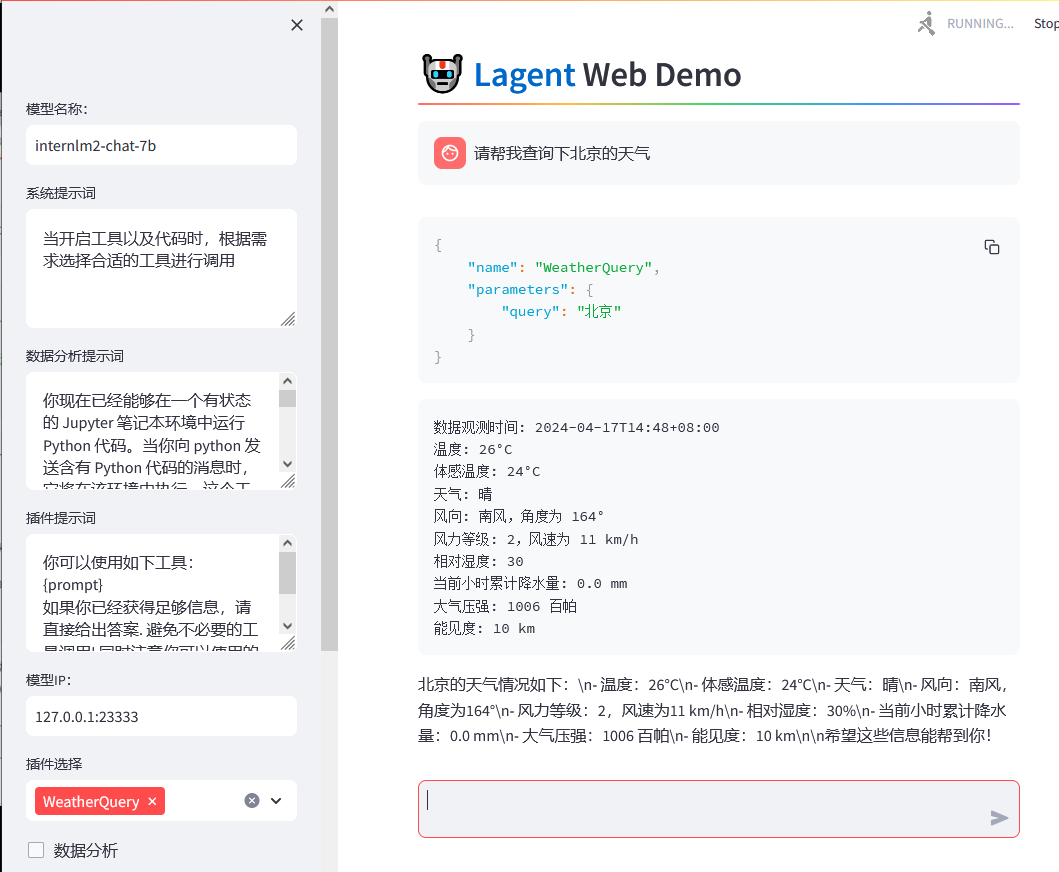Click the 数据分析提示词 label
The image size is (1059, 872).
click(75, 356)
